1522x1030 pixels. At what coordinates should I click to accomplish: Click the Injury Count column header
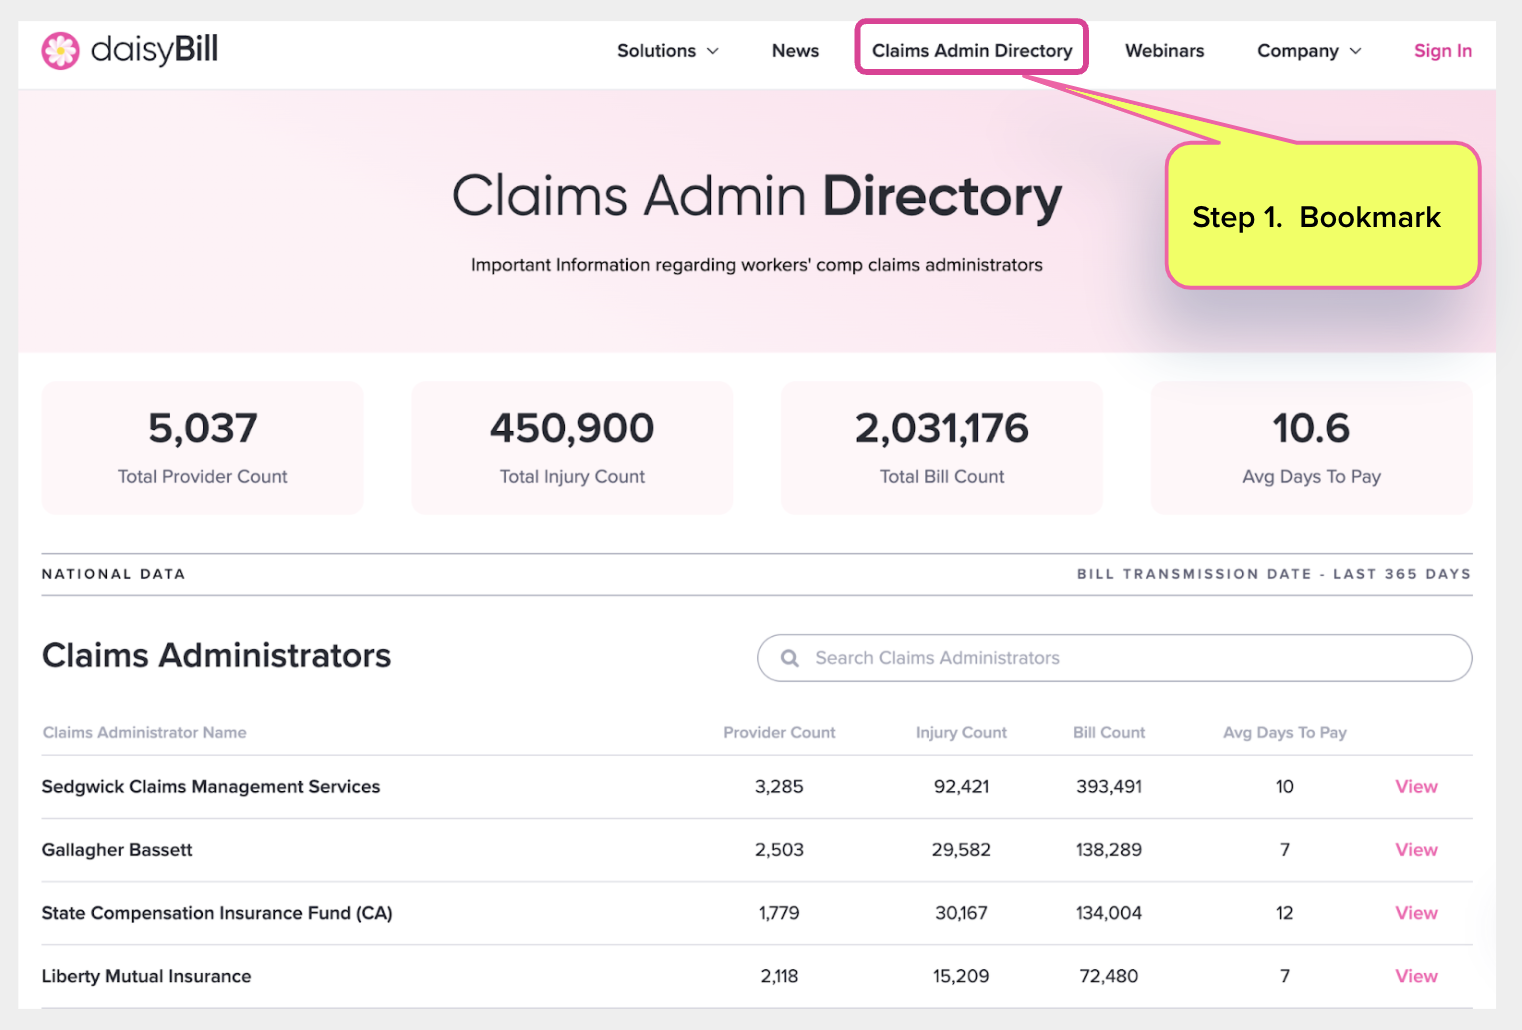[x=961, y=733]
